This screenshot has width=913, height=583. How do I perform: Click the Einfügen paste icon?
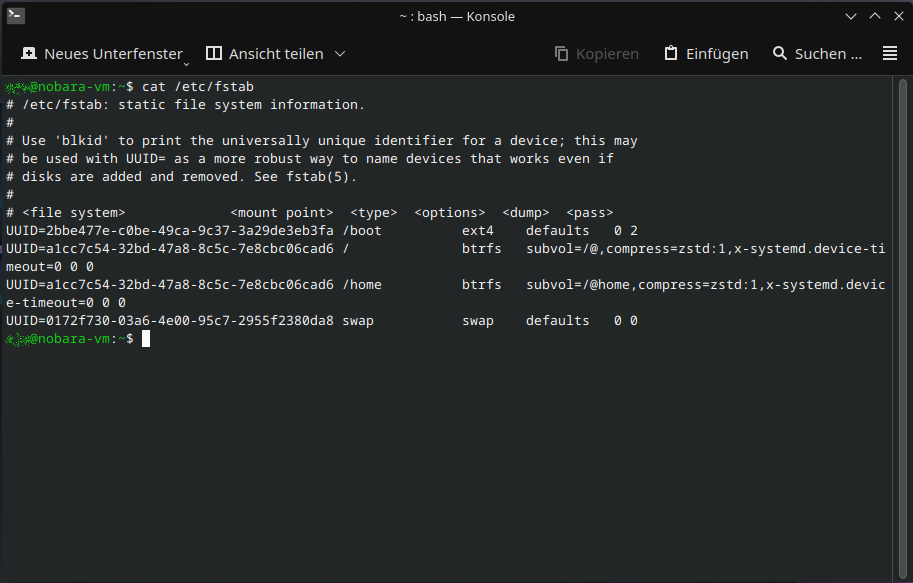(671, 54)
